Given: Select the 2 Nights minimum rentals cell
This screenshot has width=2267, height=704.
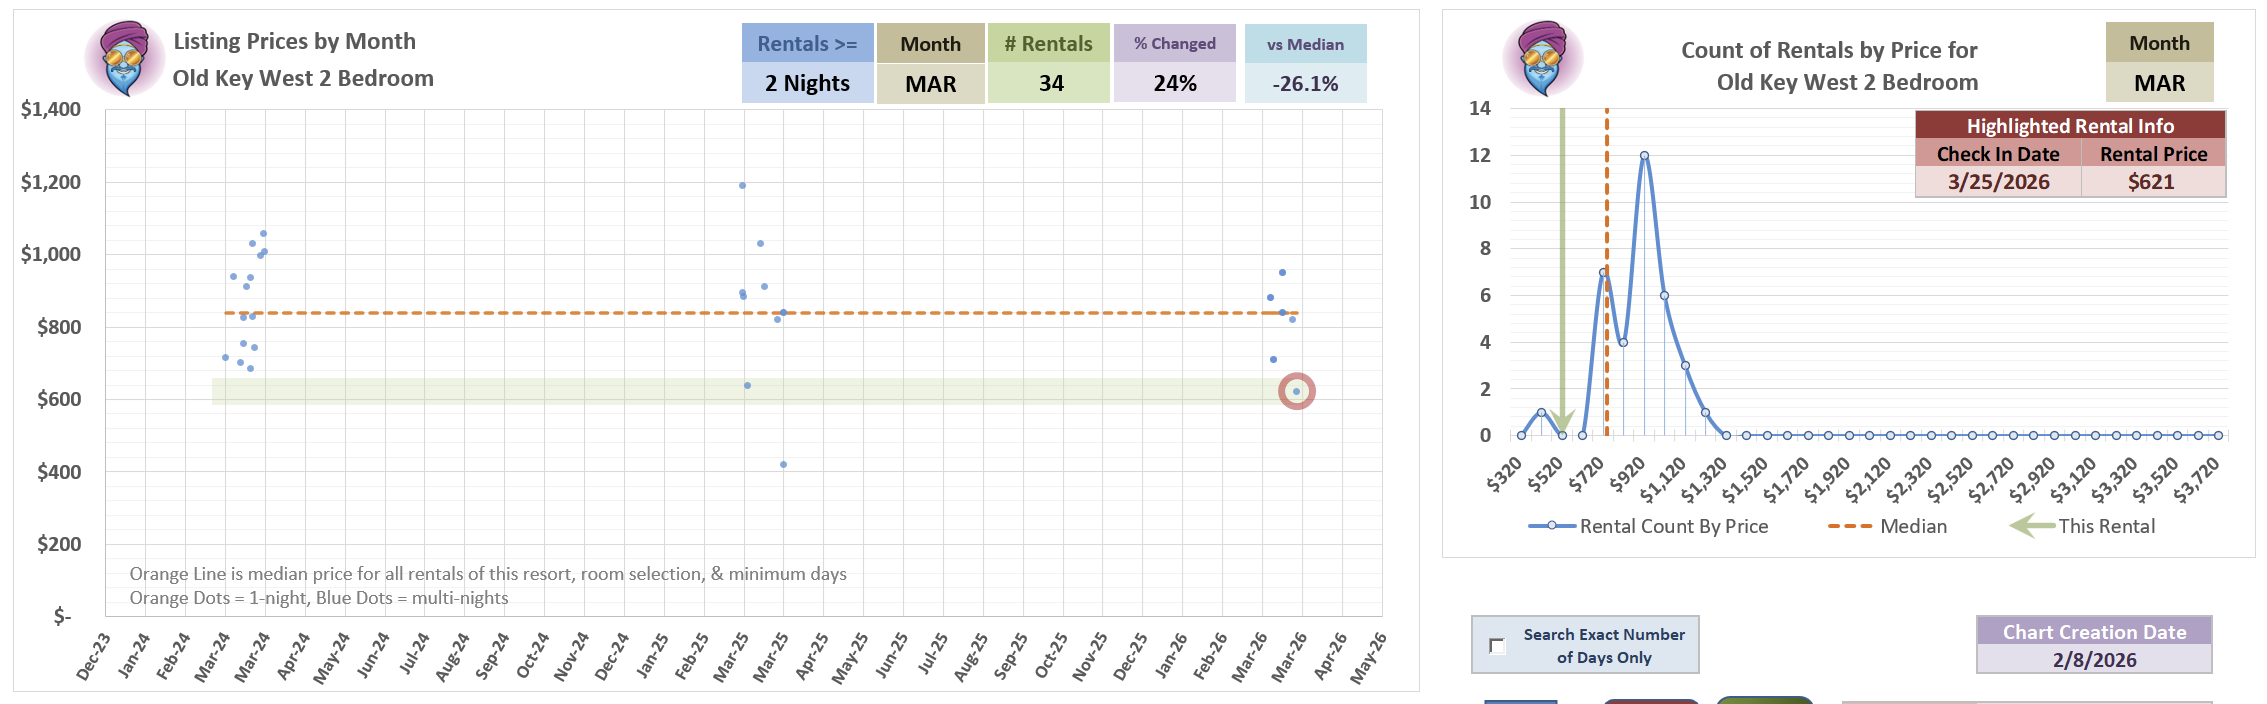Looking at the screenshot, I should (807, 84).
